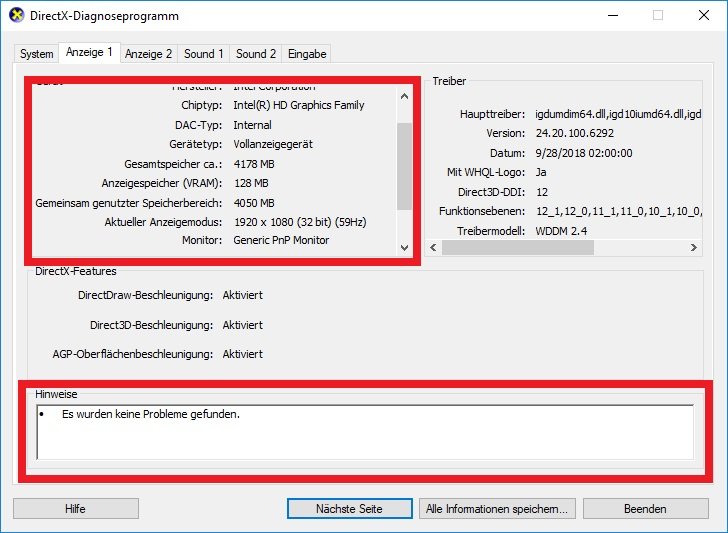The width and height of the screenshot is (728, 533).
Task: Click device list scroll down arrow
Action: click(404, 247)
